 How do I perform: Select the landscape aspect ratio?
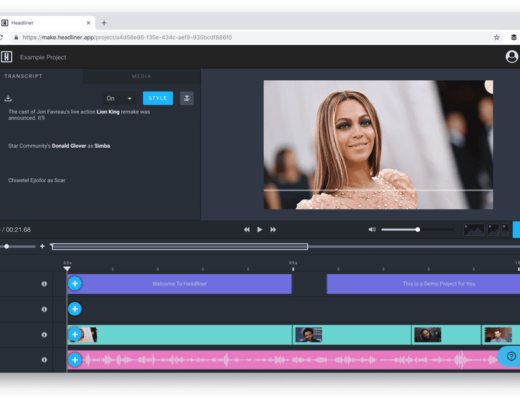(x=474, y=229)
